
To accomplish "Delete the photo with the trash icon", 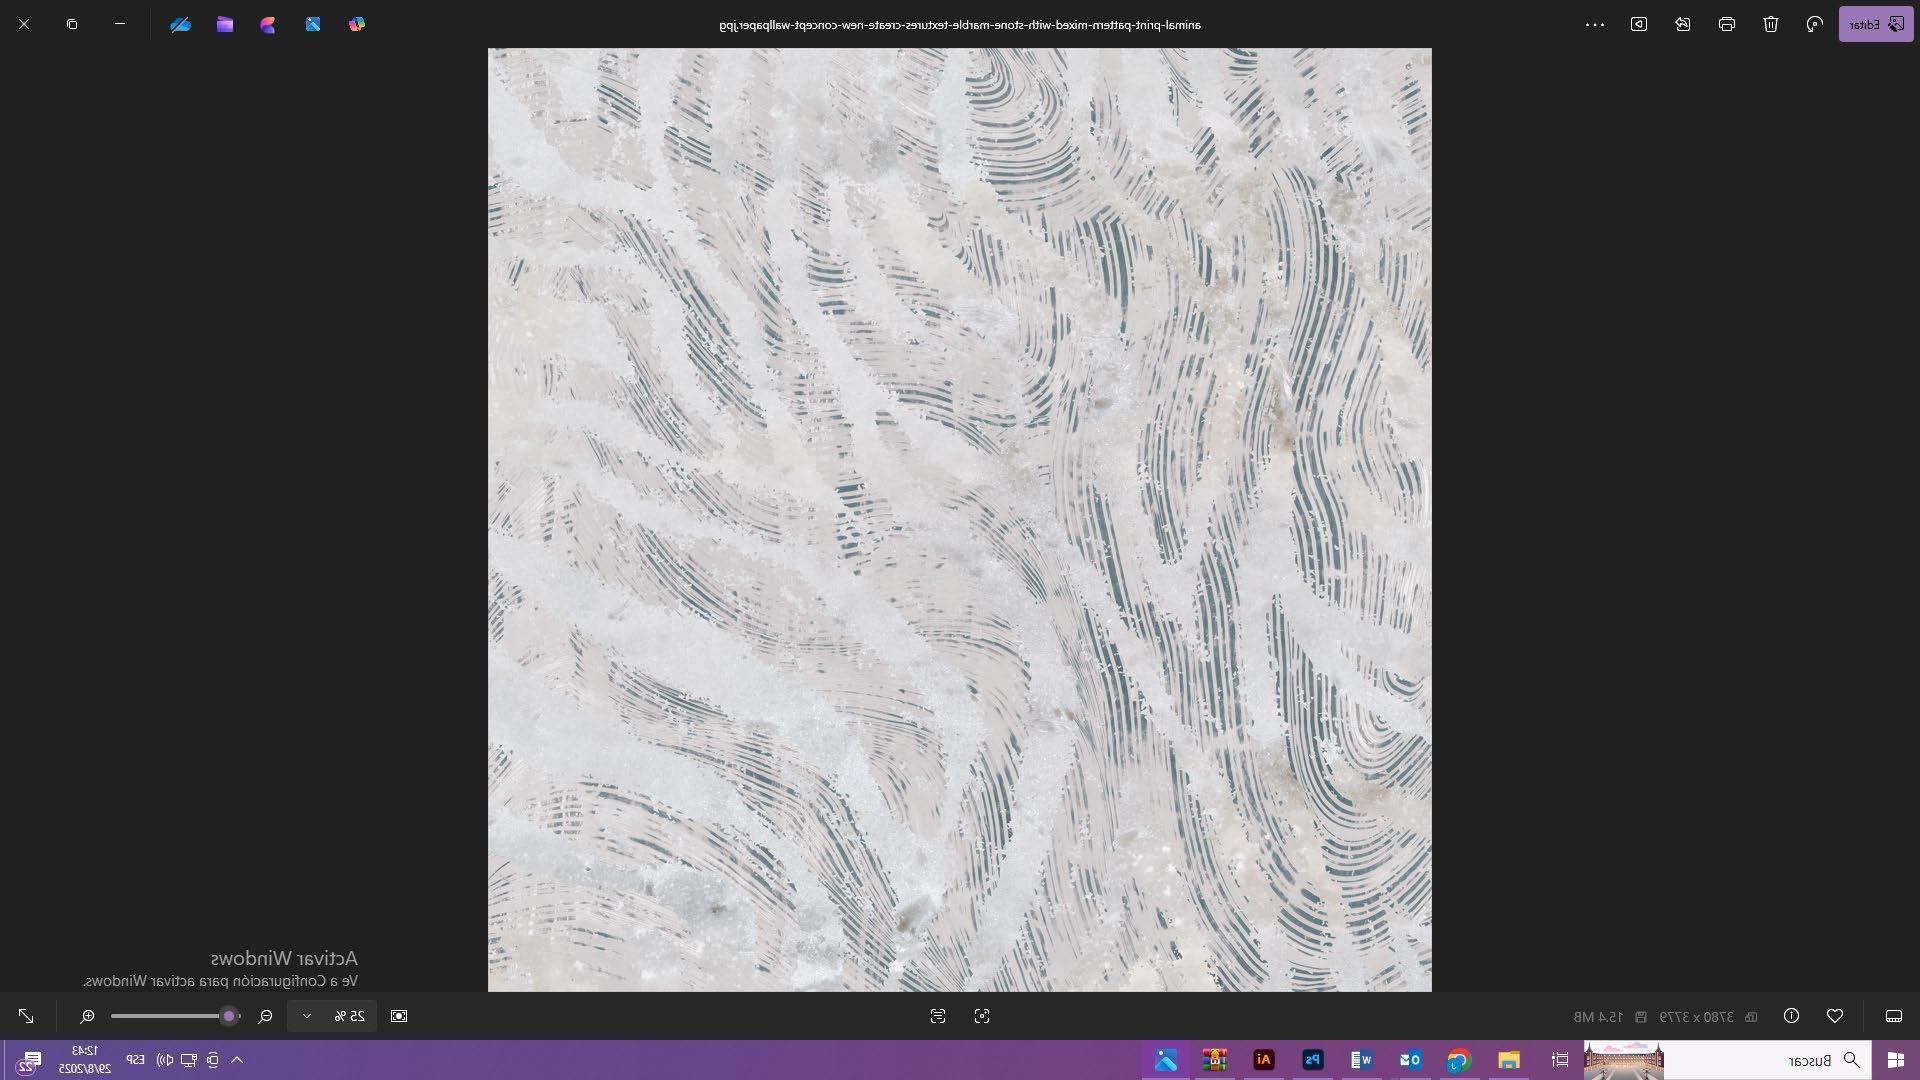I will tap(1770, 24).
